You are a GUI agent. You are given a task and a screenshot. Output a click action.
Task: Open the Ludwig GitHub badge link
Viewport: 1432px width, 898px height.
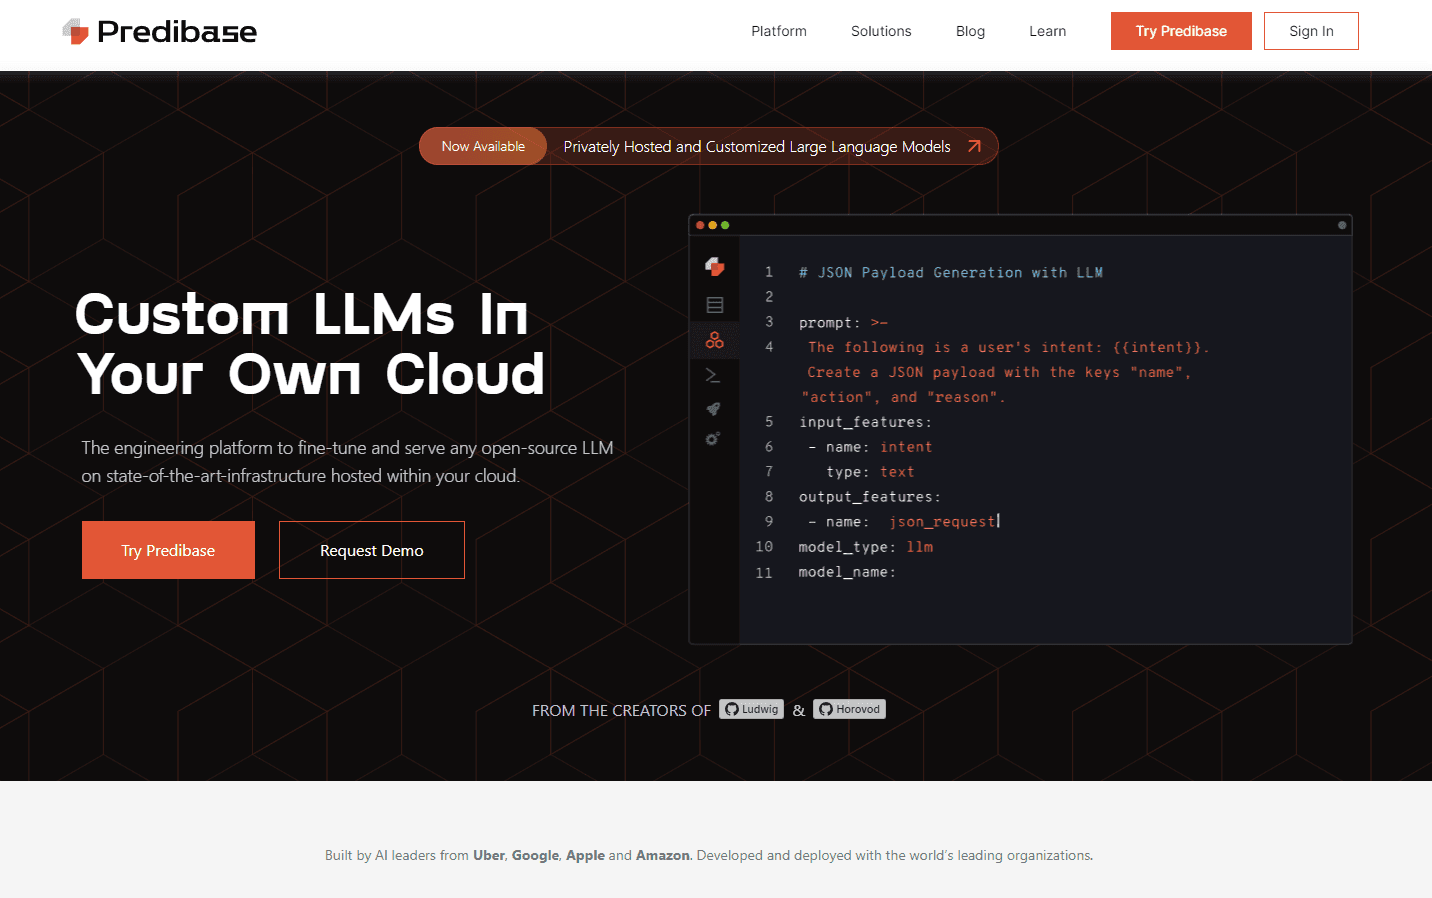(x=751, y=709)
